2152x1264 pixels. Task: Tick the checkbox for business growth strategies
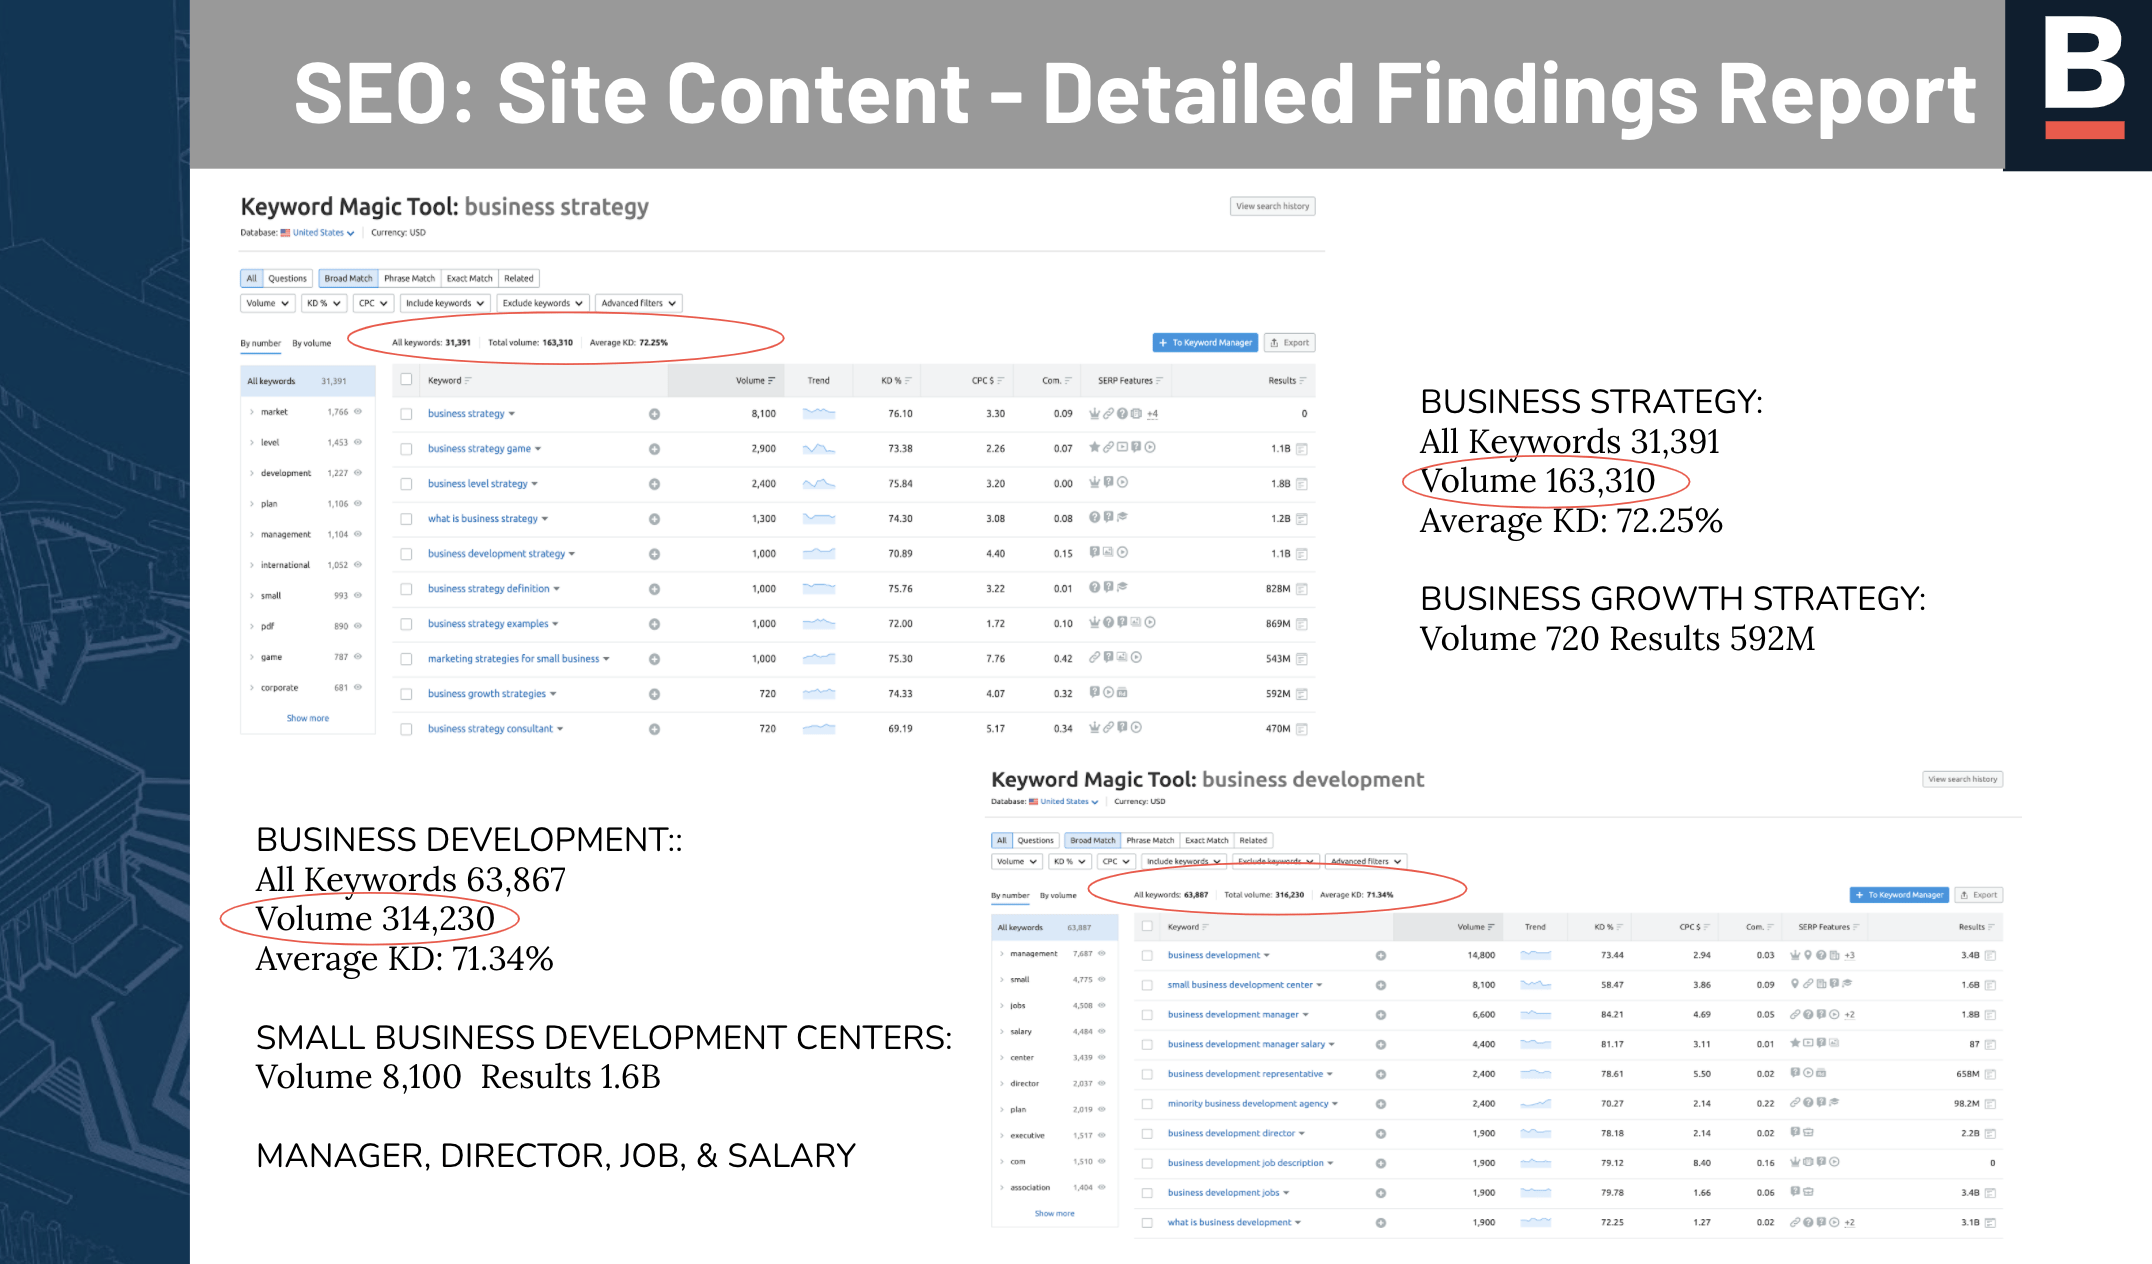406,694
